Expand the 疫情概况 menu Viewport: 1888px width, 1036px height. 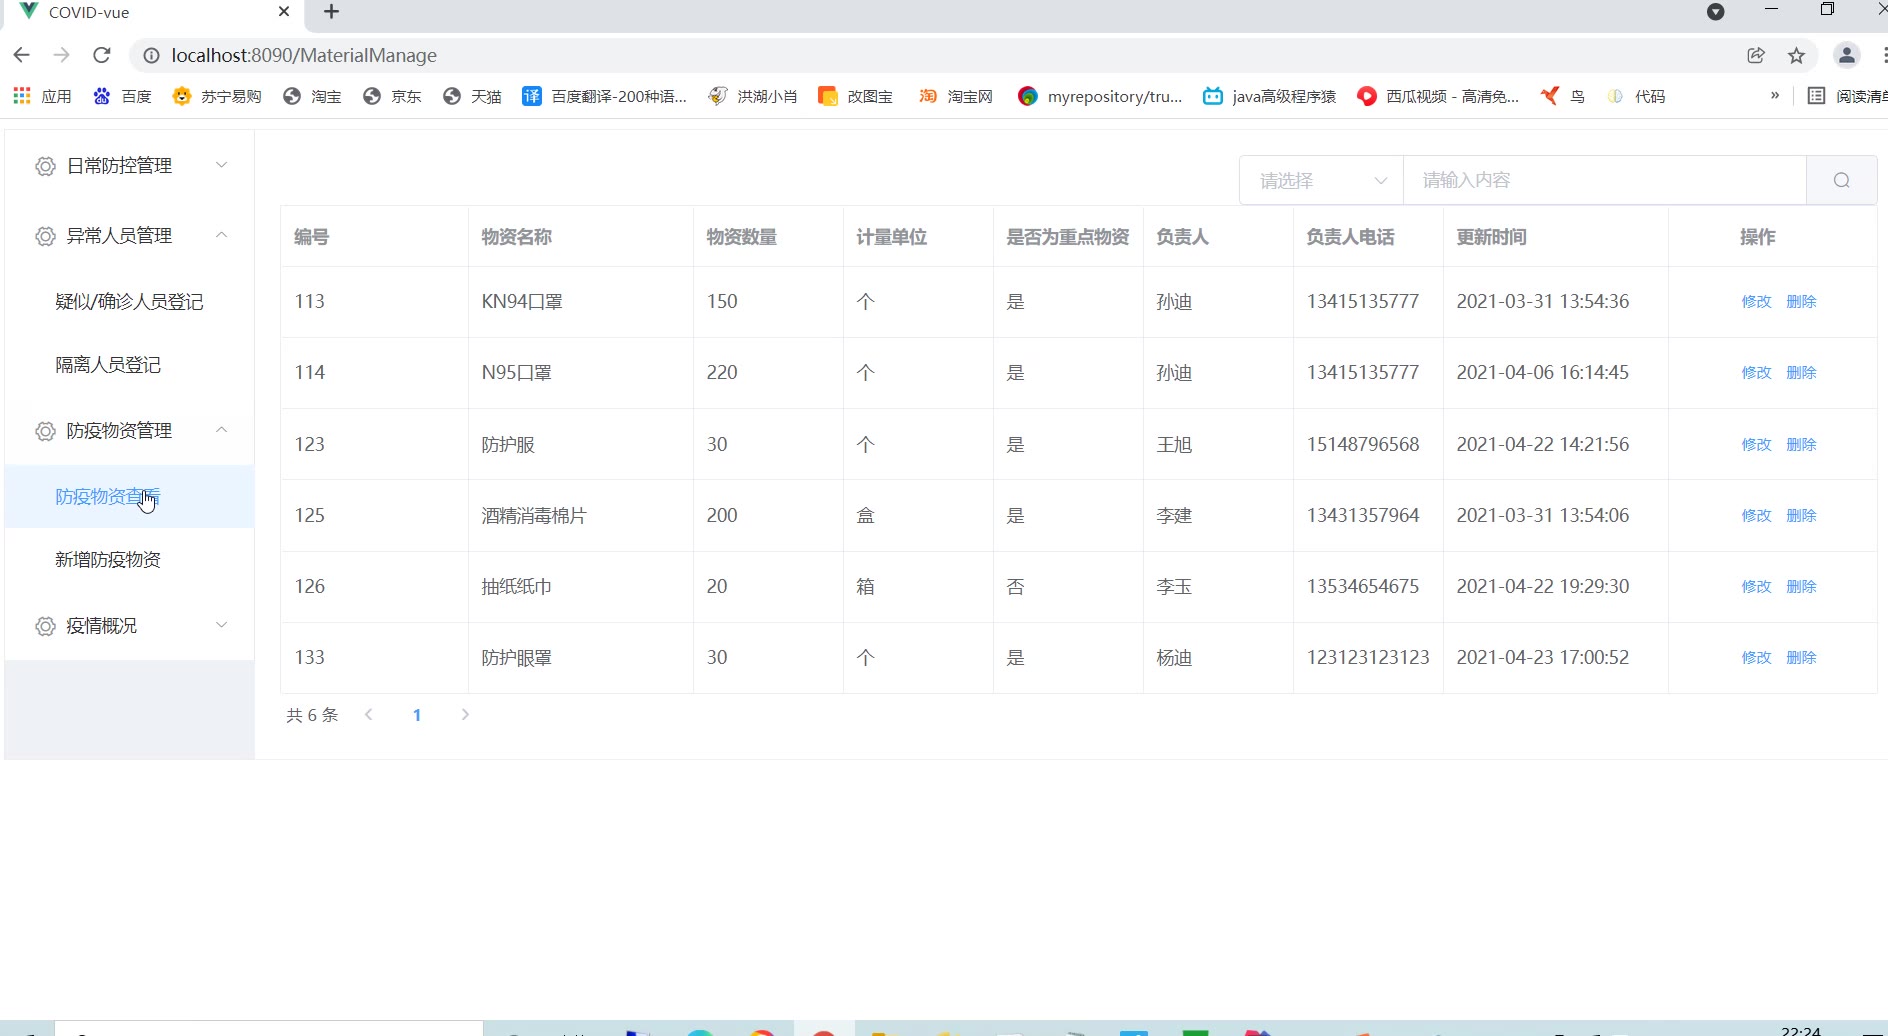(x=130, y=626)
